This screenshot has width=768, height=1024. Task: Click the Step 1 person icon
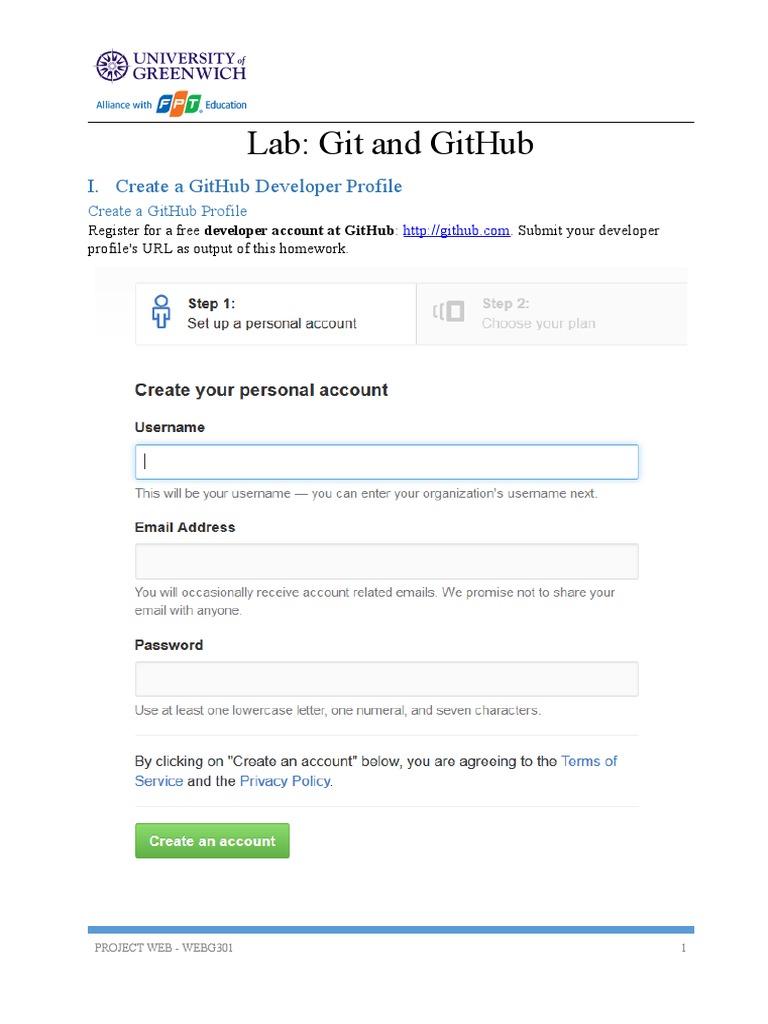pyautogui.click(x=161, y=311)
